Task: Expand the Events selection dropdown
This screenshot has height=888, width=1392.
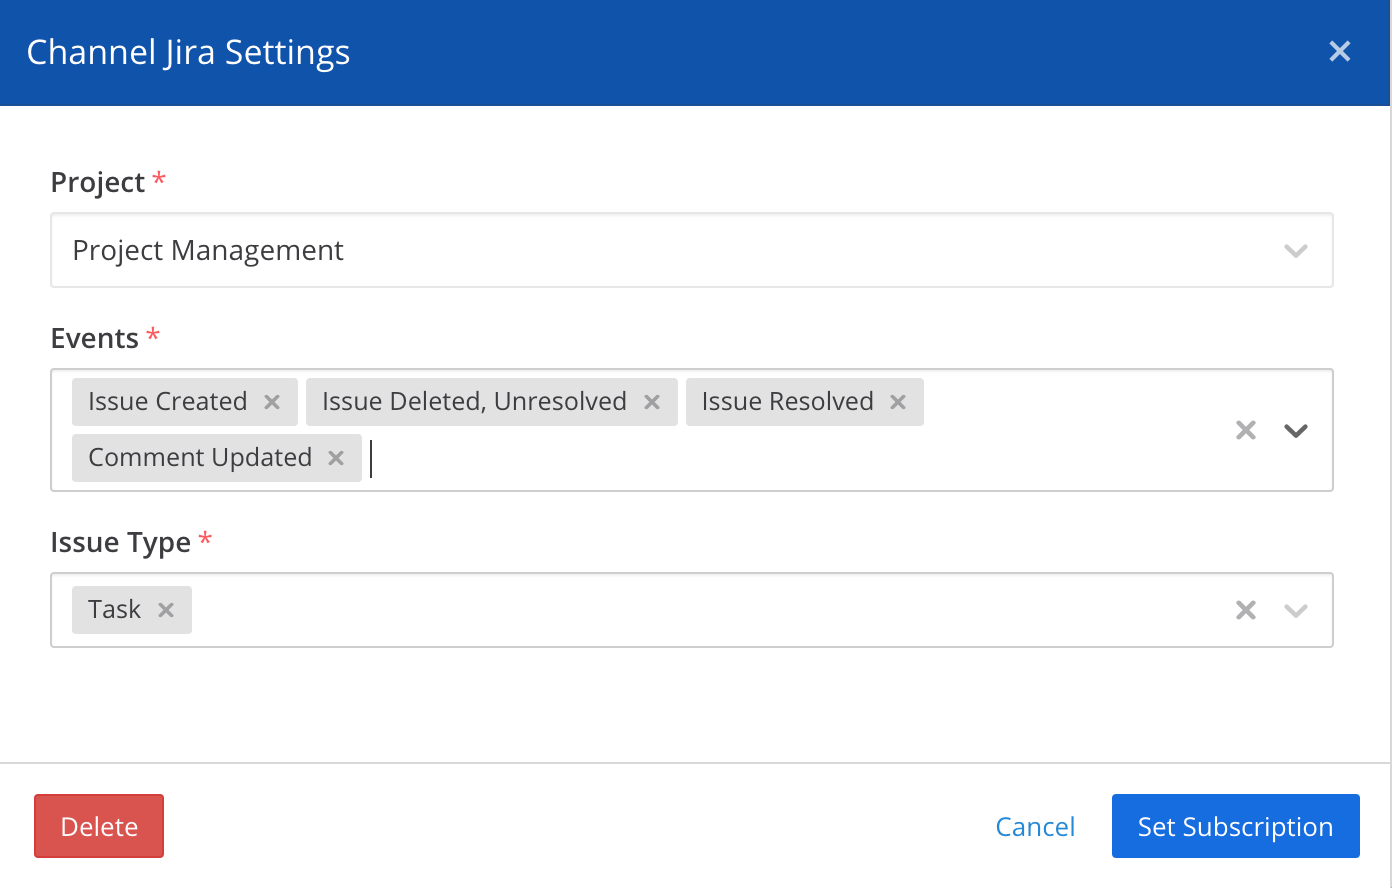Action: (1296, 430)
